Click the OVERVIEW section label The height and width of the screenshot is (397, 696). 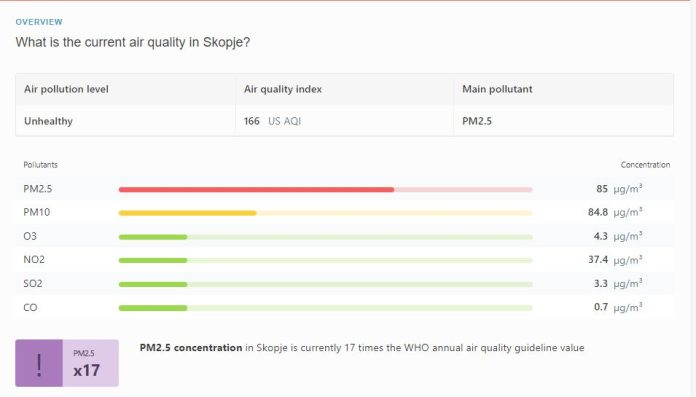39,22
